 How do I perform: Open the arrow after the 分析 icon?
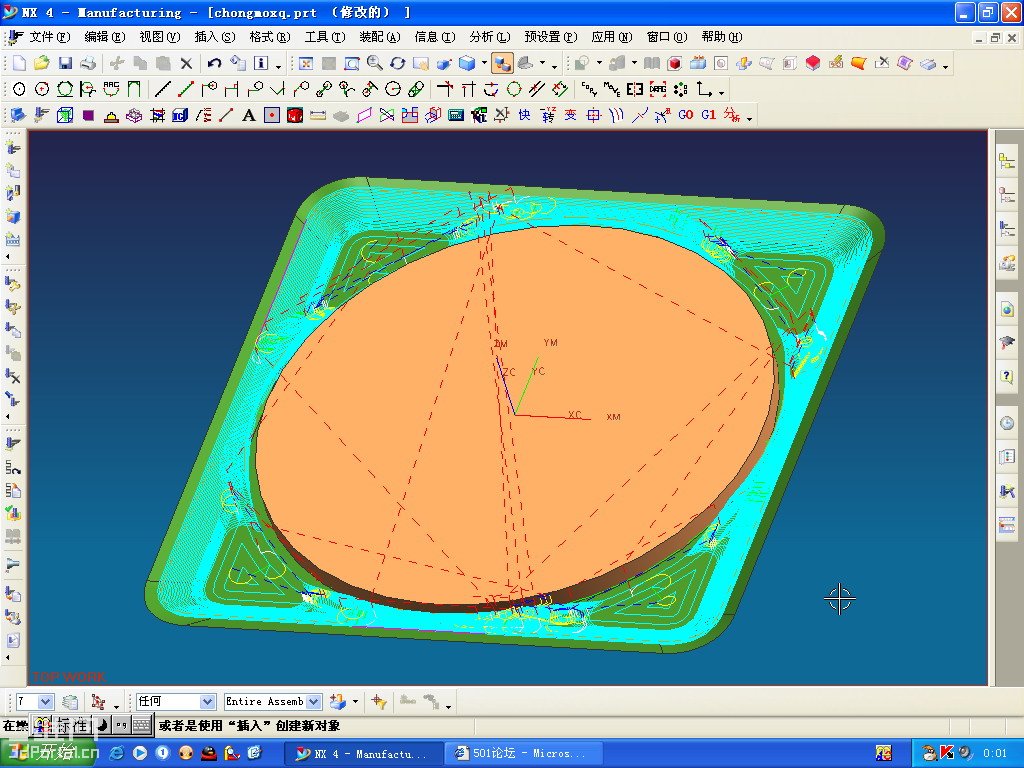click(x=749, y=118)
